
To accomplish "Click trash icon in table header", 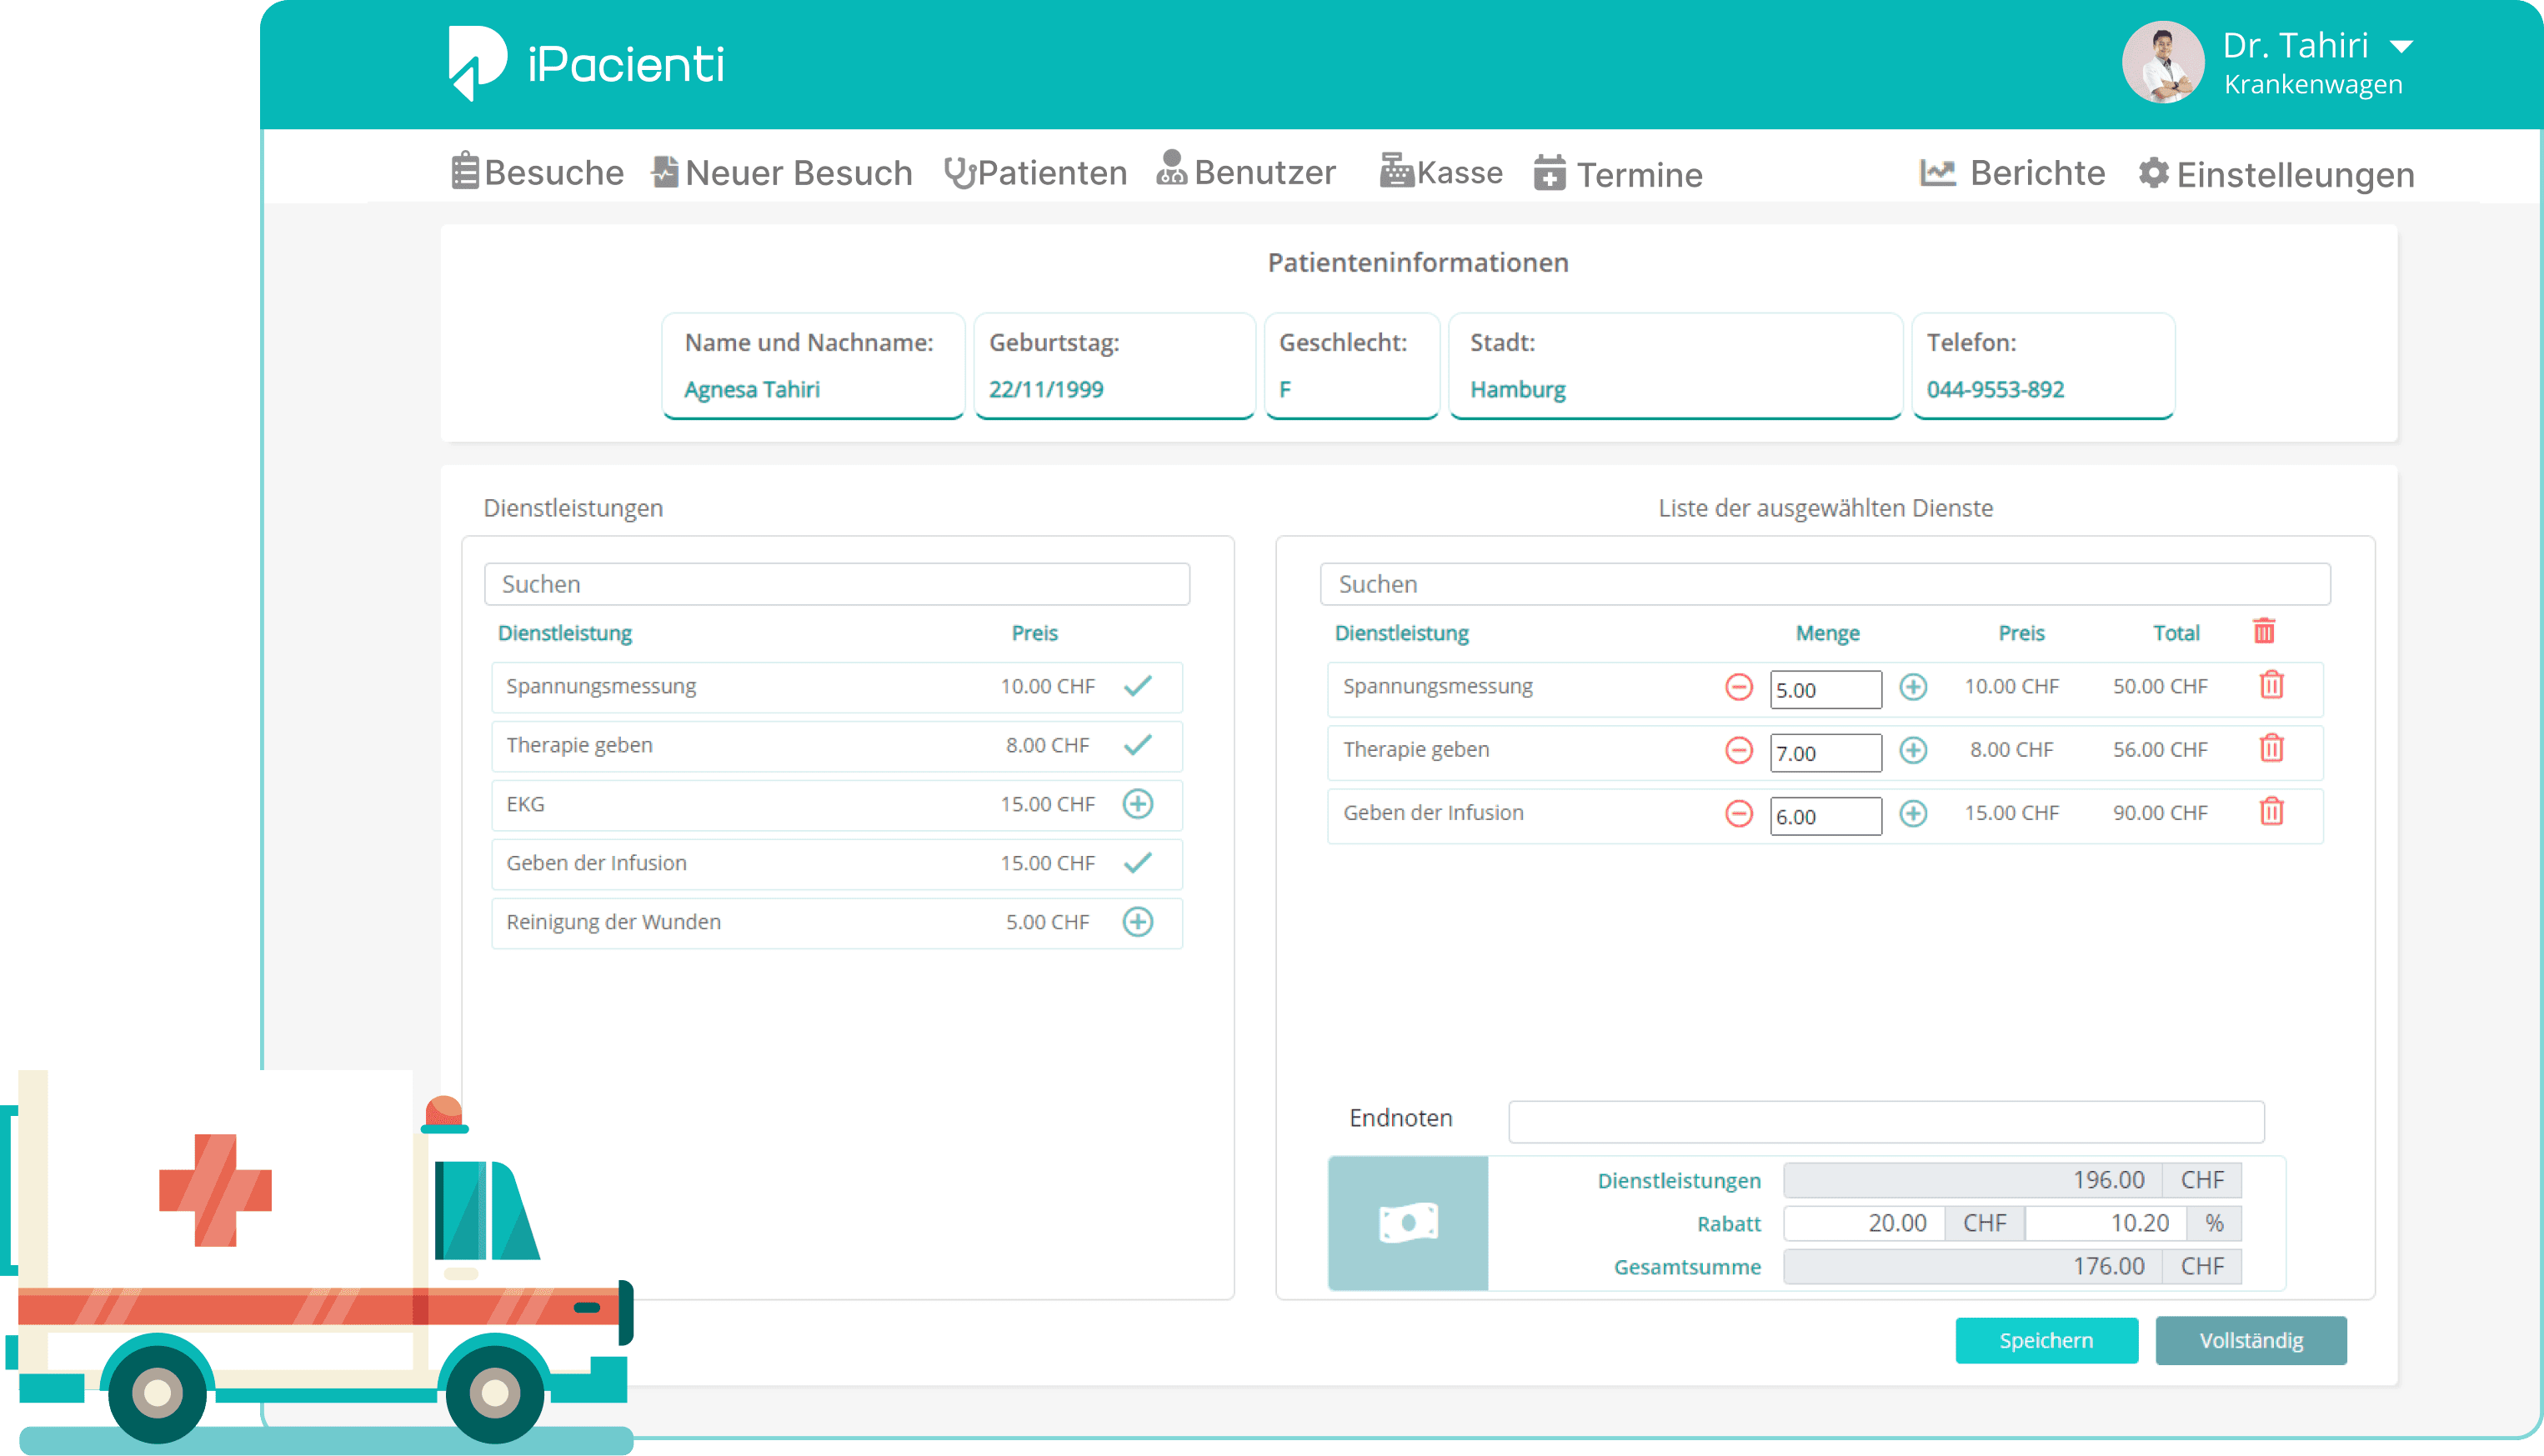I will (2264, 632).
